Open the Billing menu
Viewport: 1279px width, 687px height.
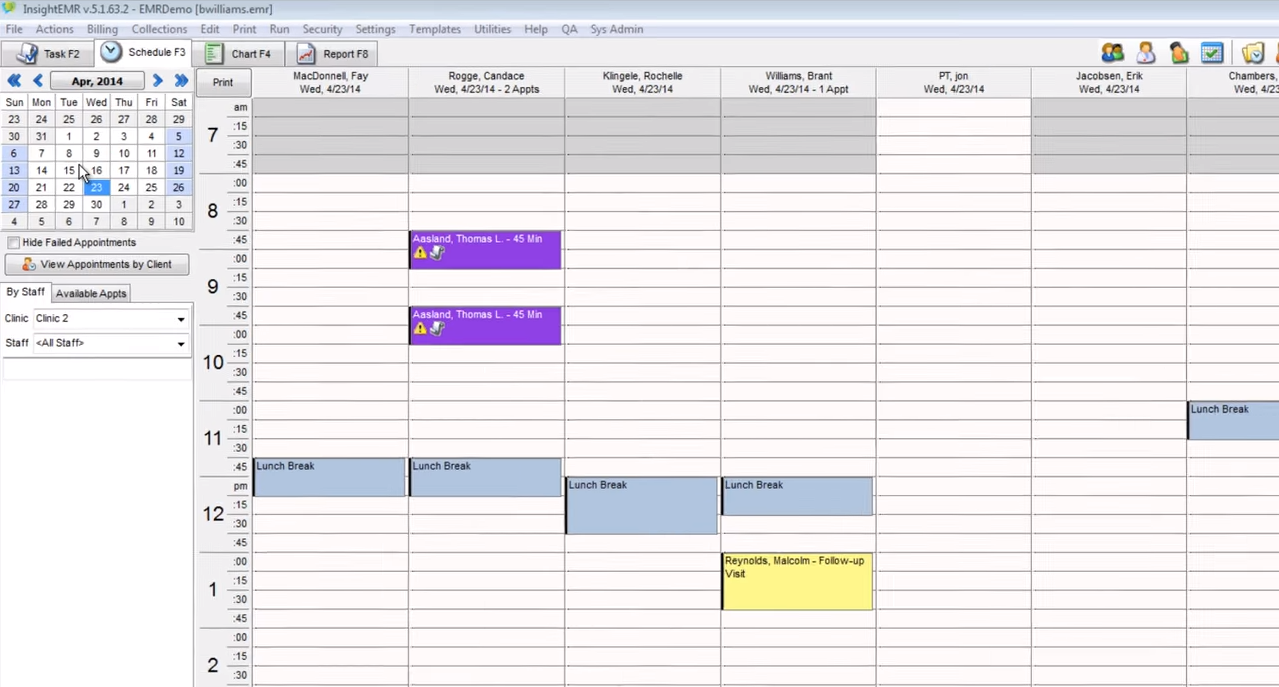coord(102,29)
